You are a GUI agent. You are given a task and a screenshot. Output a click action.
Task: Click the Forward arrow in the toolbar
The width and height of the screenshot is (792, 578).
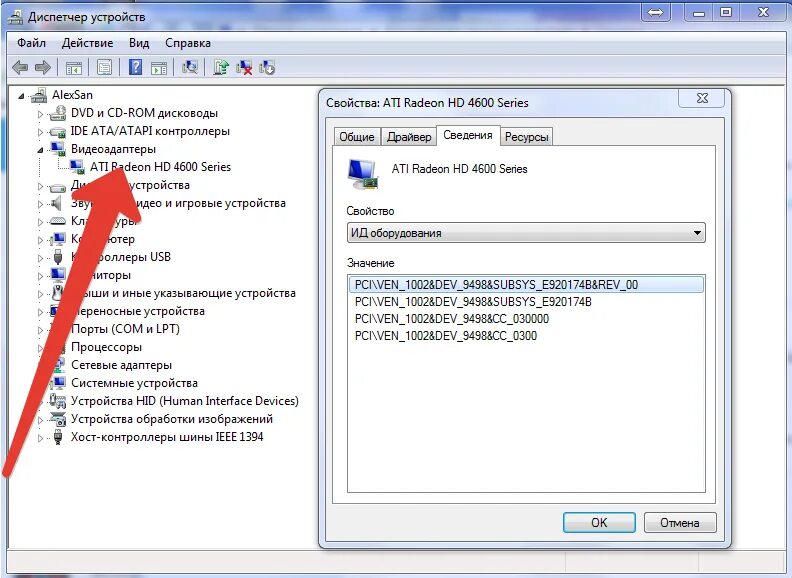coord(43,67)
